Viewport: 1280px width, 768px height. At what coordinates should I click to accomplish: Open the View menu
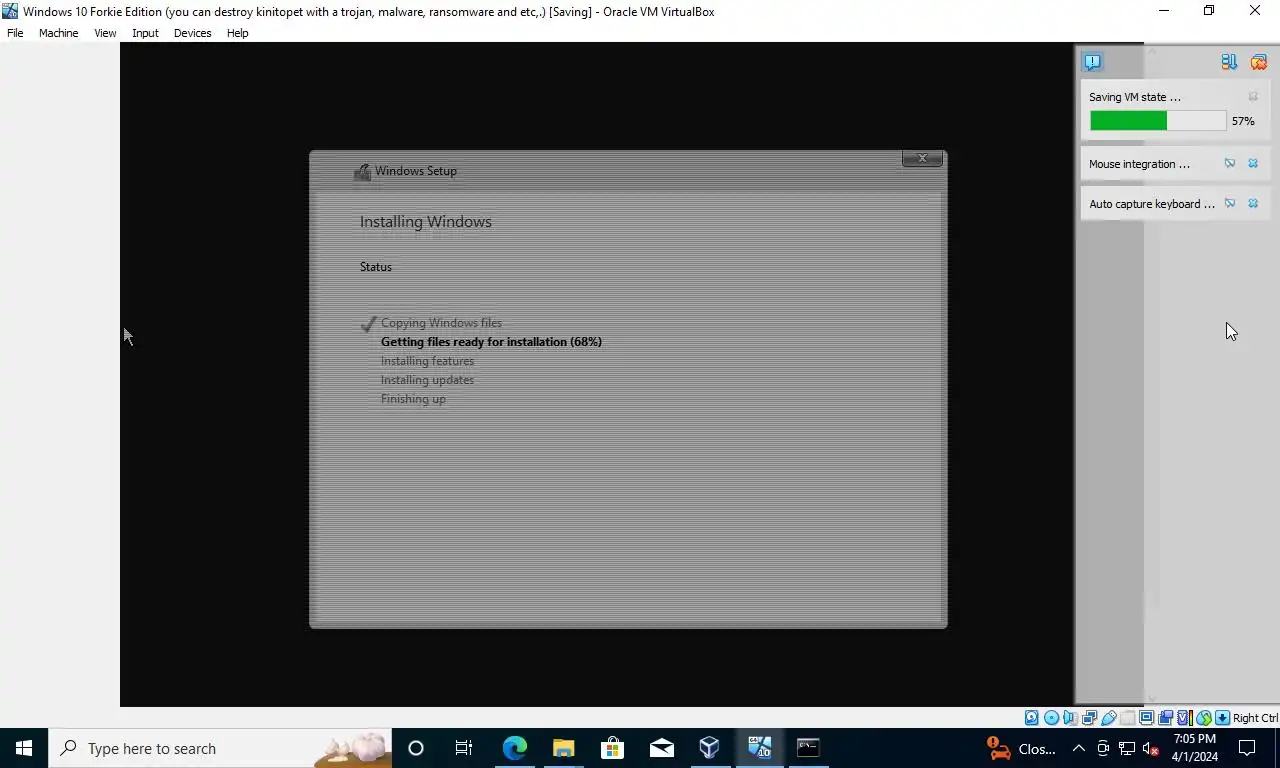[105, 33]
